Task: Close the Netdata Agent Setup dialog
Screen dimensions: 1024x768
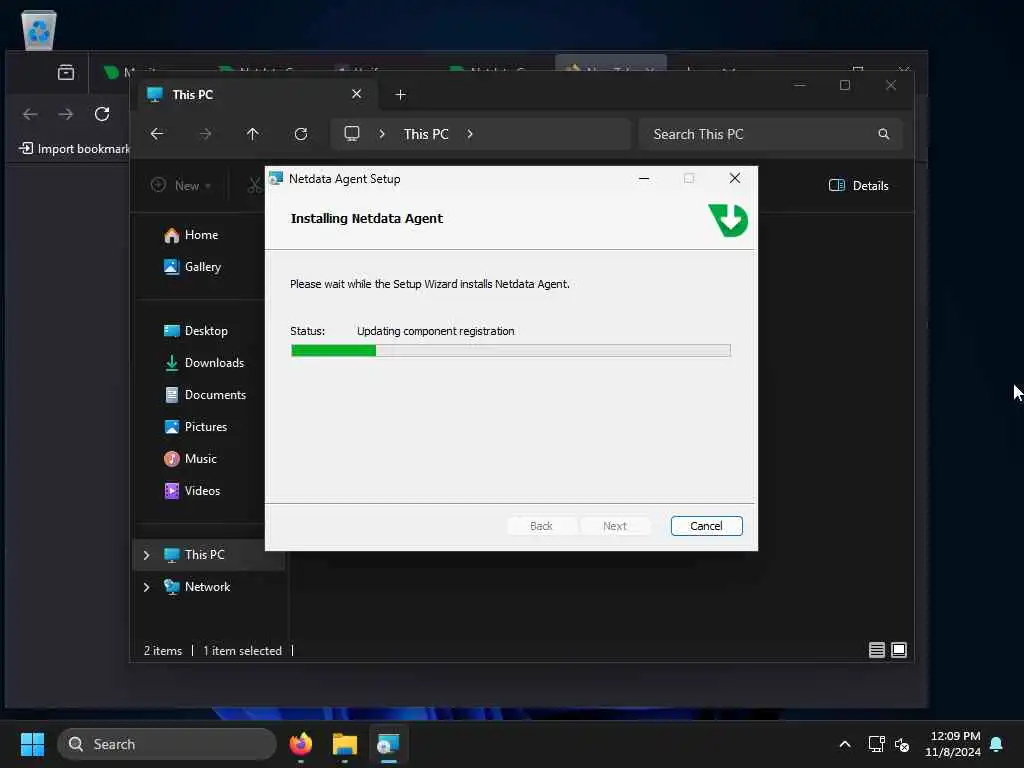Action: [x=734, y=178]
